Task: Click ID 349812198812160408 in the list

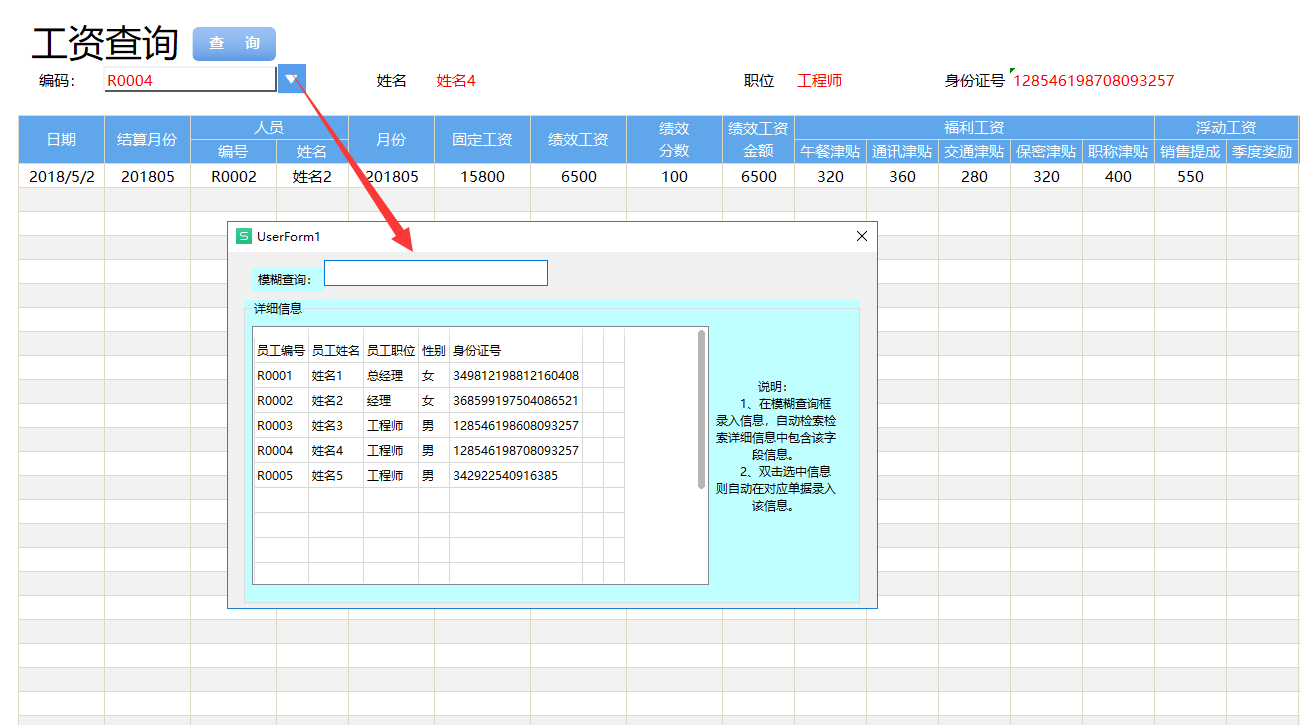Action: 516,376
